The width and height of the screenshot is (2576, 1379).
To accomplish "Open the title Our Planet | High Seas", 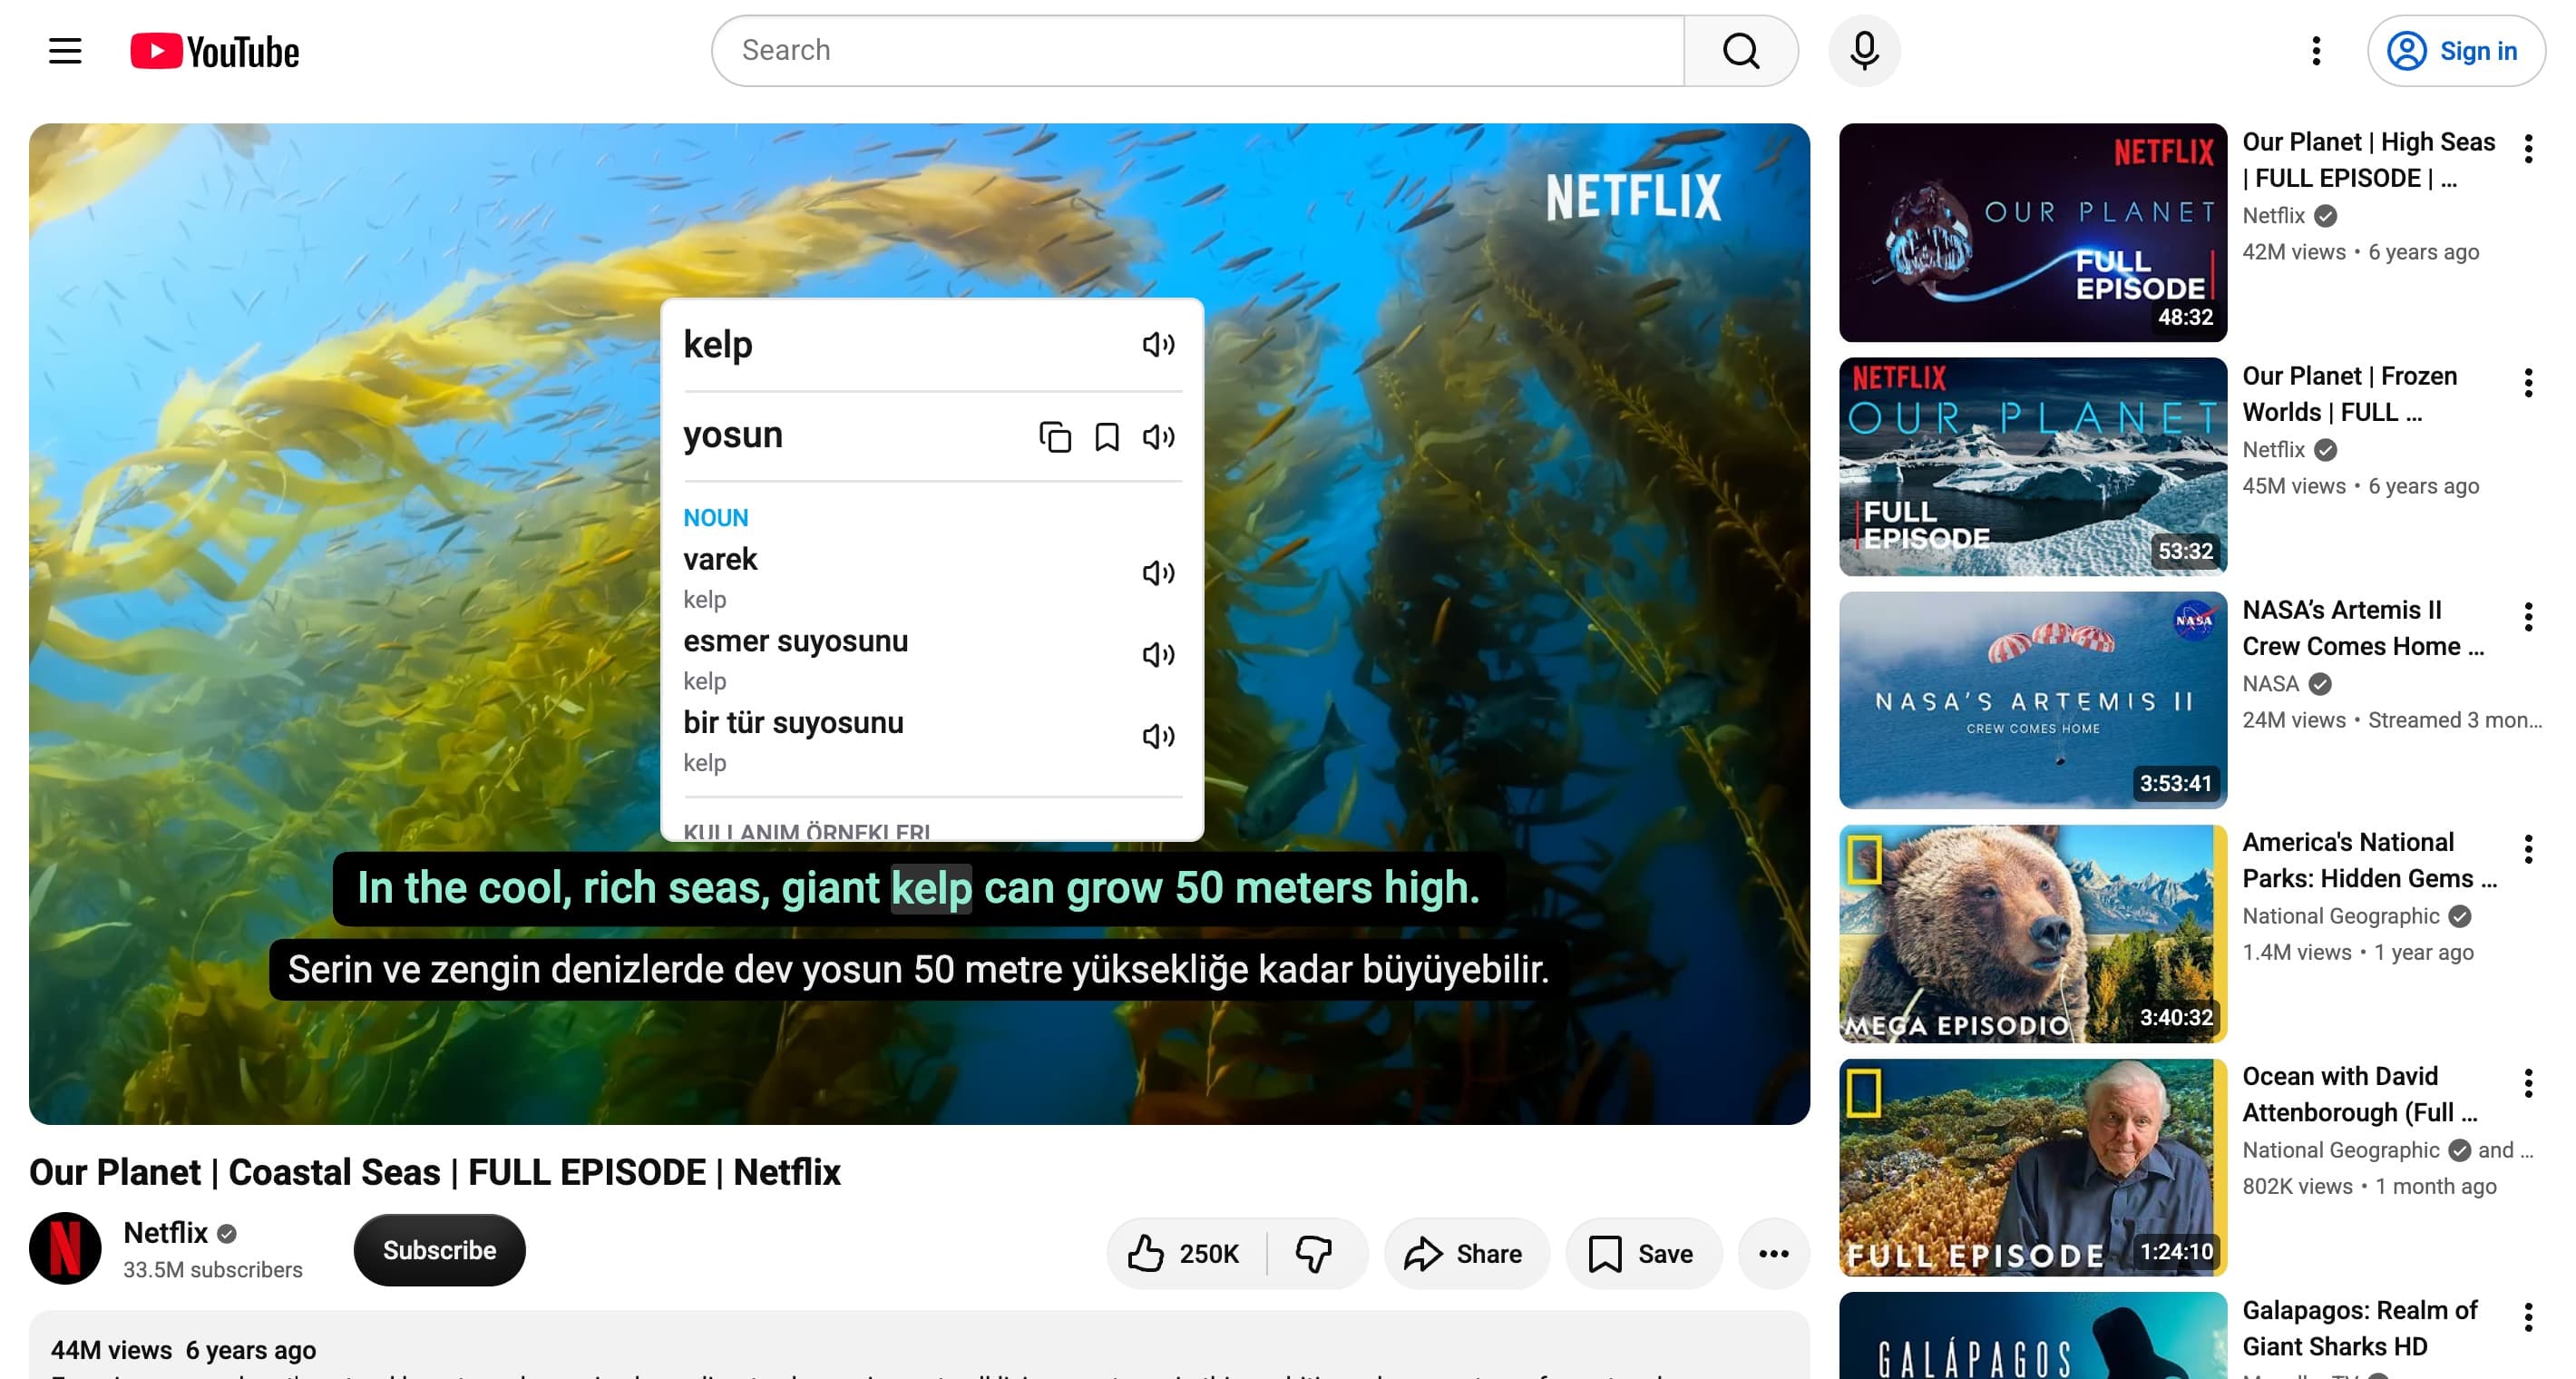I will (x=2368, y=160).
